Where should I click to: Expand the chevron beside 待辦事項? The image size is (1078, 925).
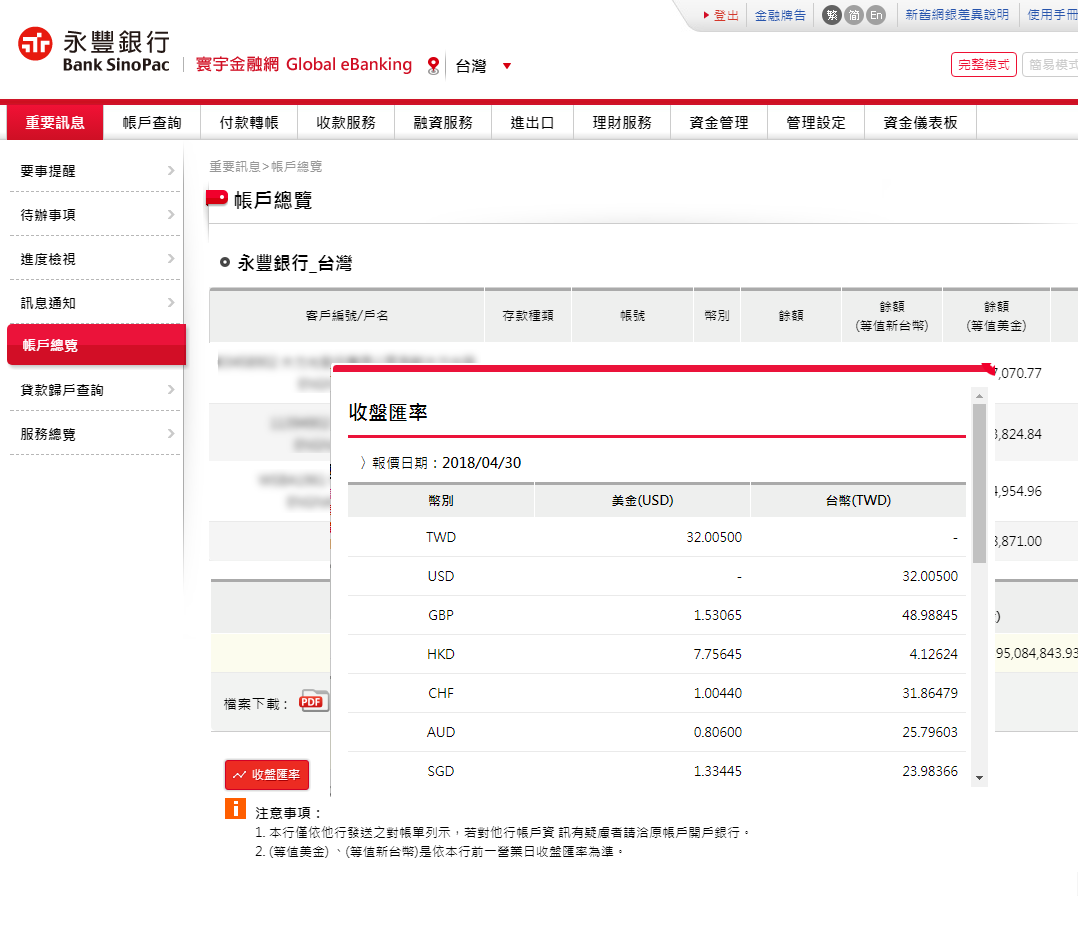click(171, 214)
